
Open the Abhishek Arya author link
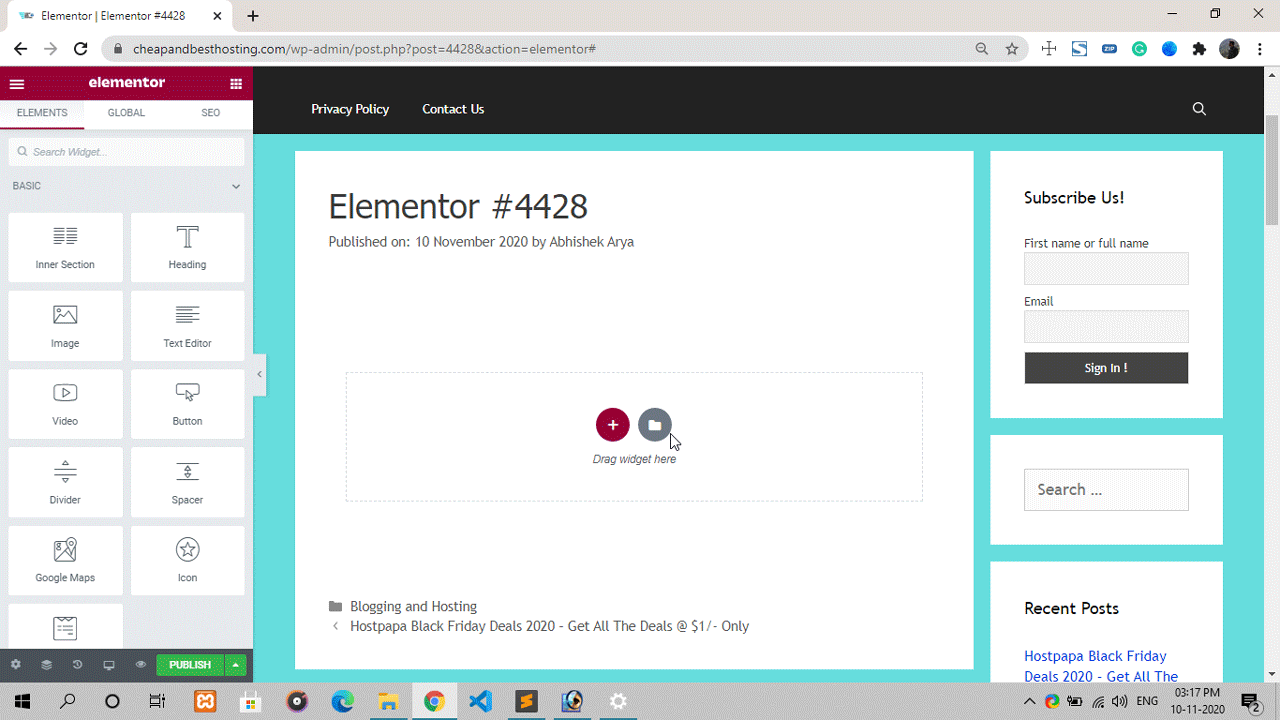591,242
